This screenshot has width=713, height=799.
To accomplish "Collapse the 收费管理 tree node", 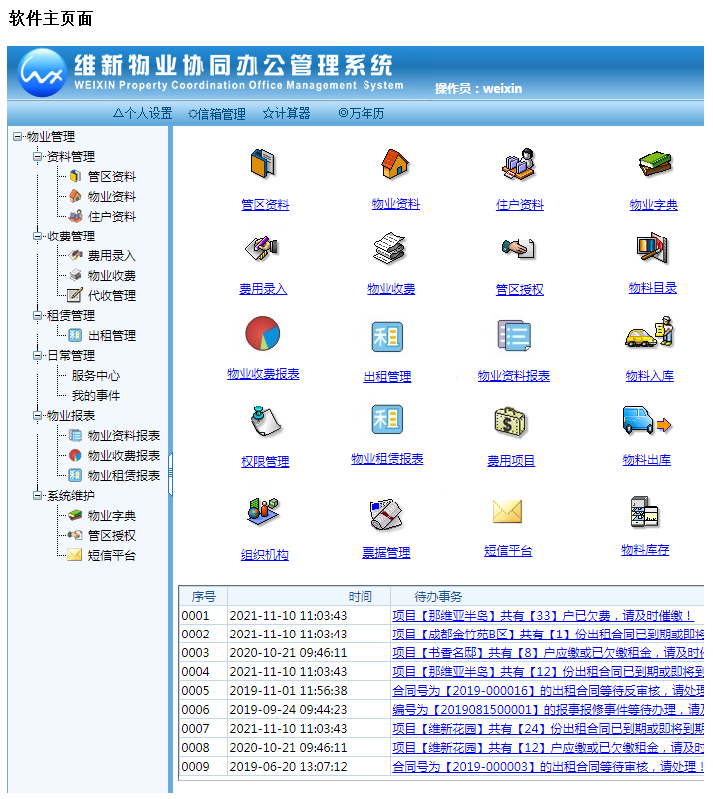I will tap(37, 237).
